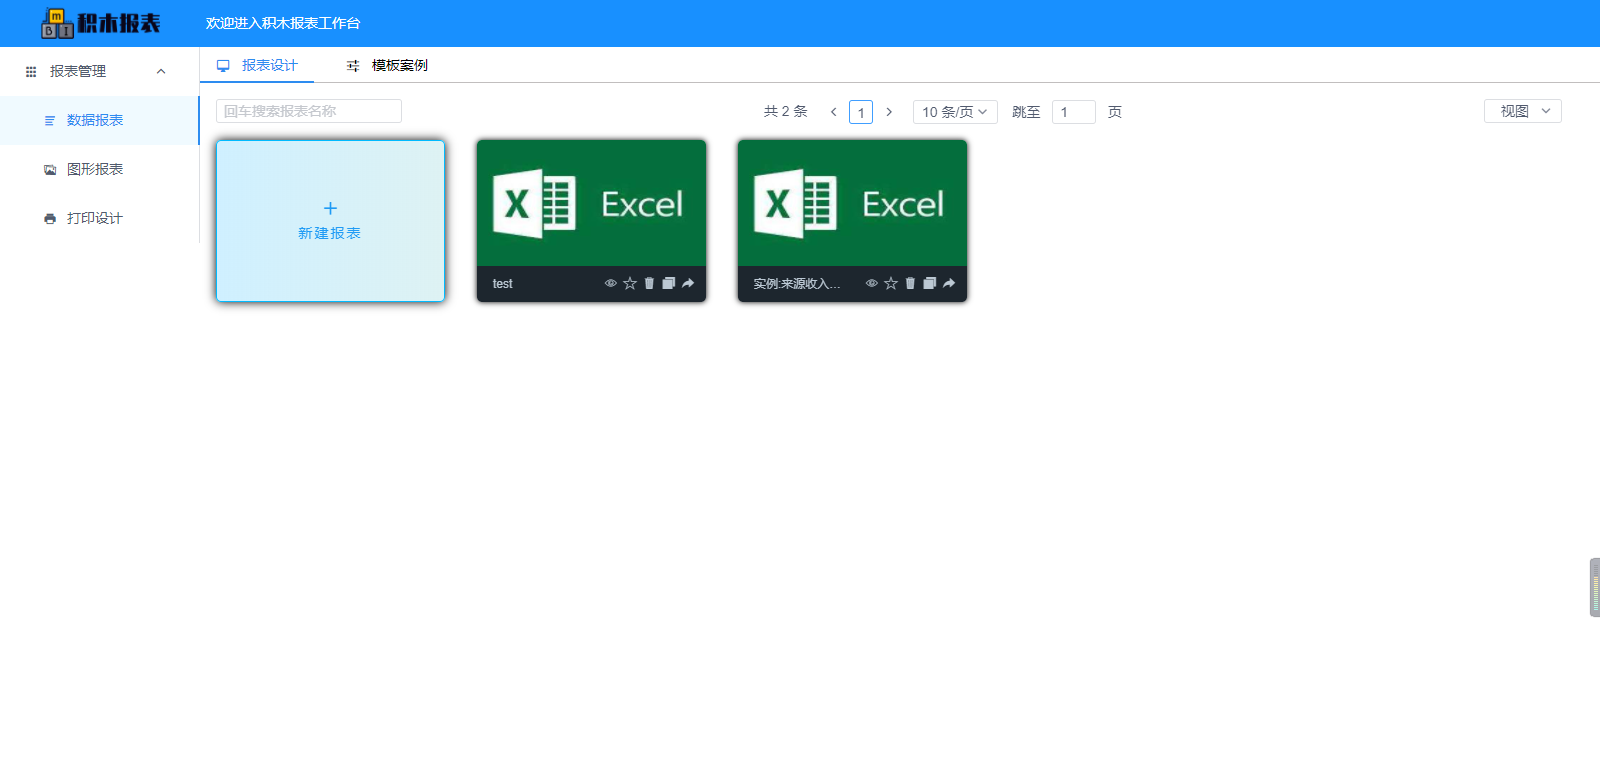Screen dimensions: 1600x757
Task: Click the right-edge scrollbar handle
Action: (1594, 587)
